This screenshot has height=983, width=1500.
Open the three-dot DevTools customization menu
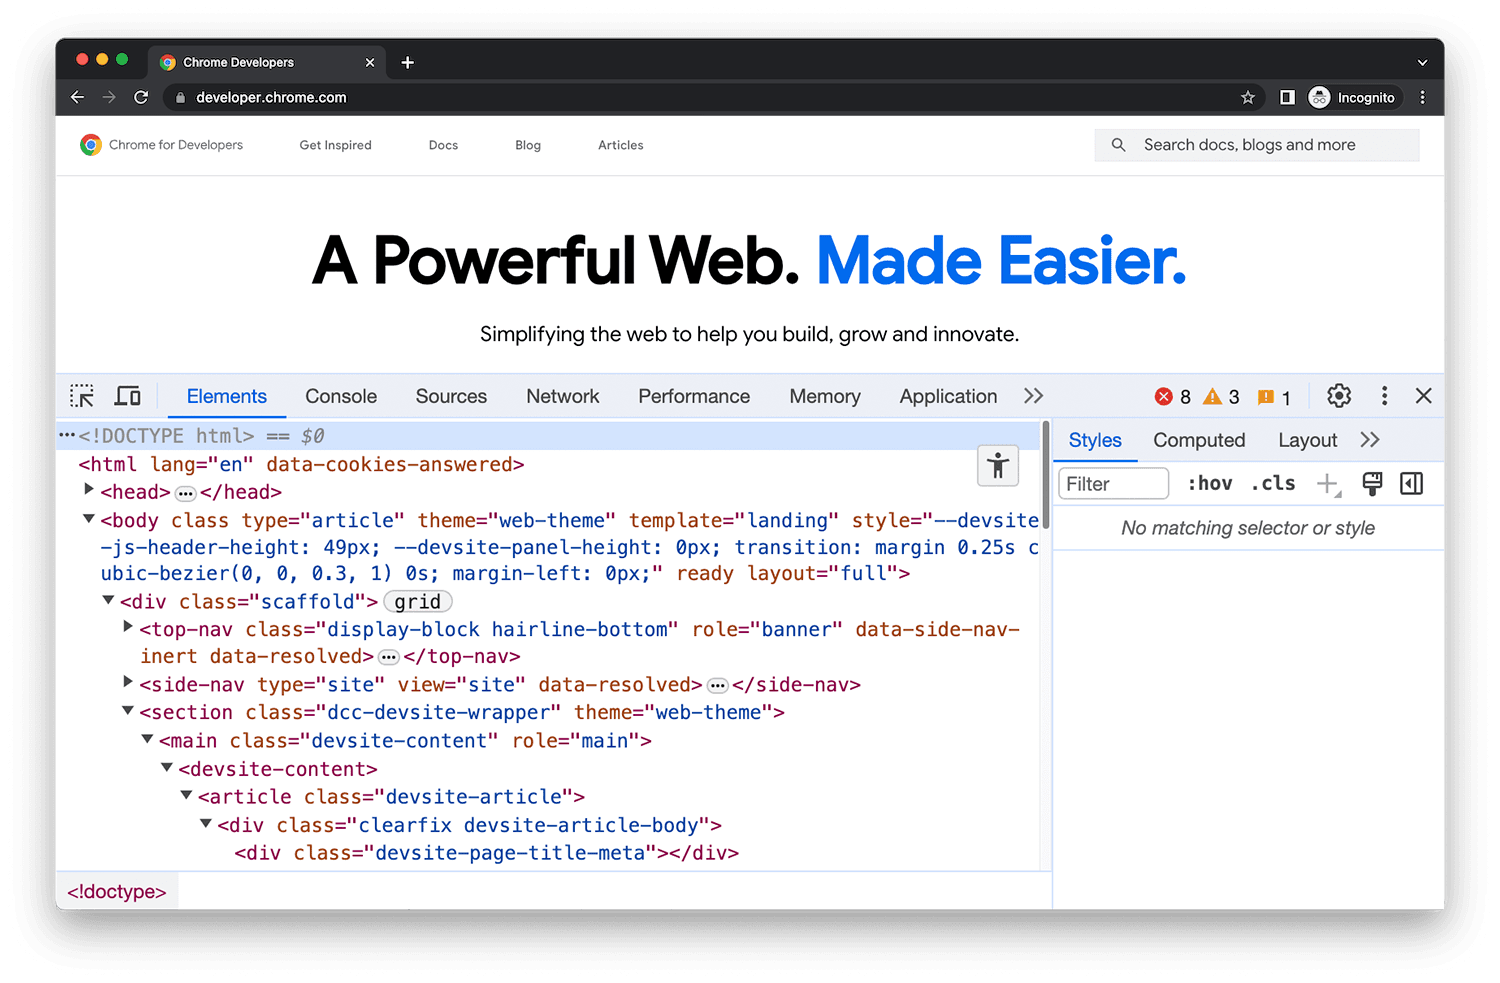click(1384, 395)
